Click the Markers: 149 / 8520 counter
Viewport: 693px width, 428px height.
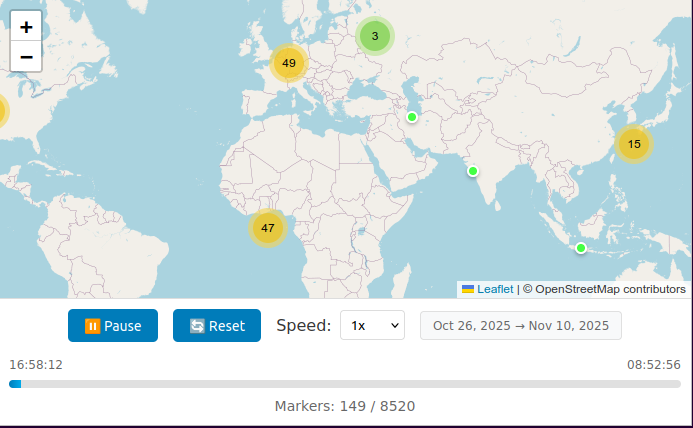click(x=345, y=406)
